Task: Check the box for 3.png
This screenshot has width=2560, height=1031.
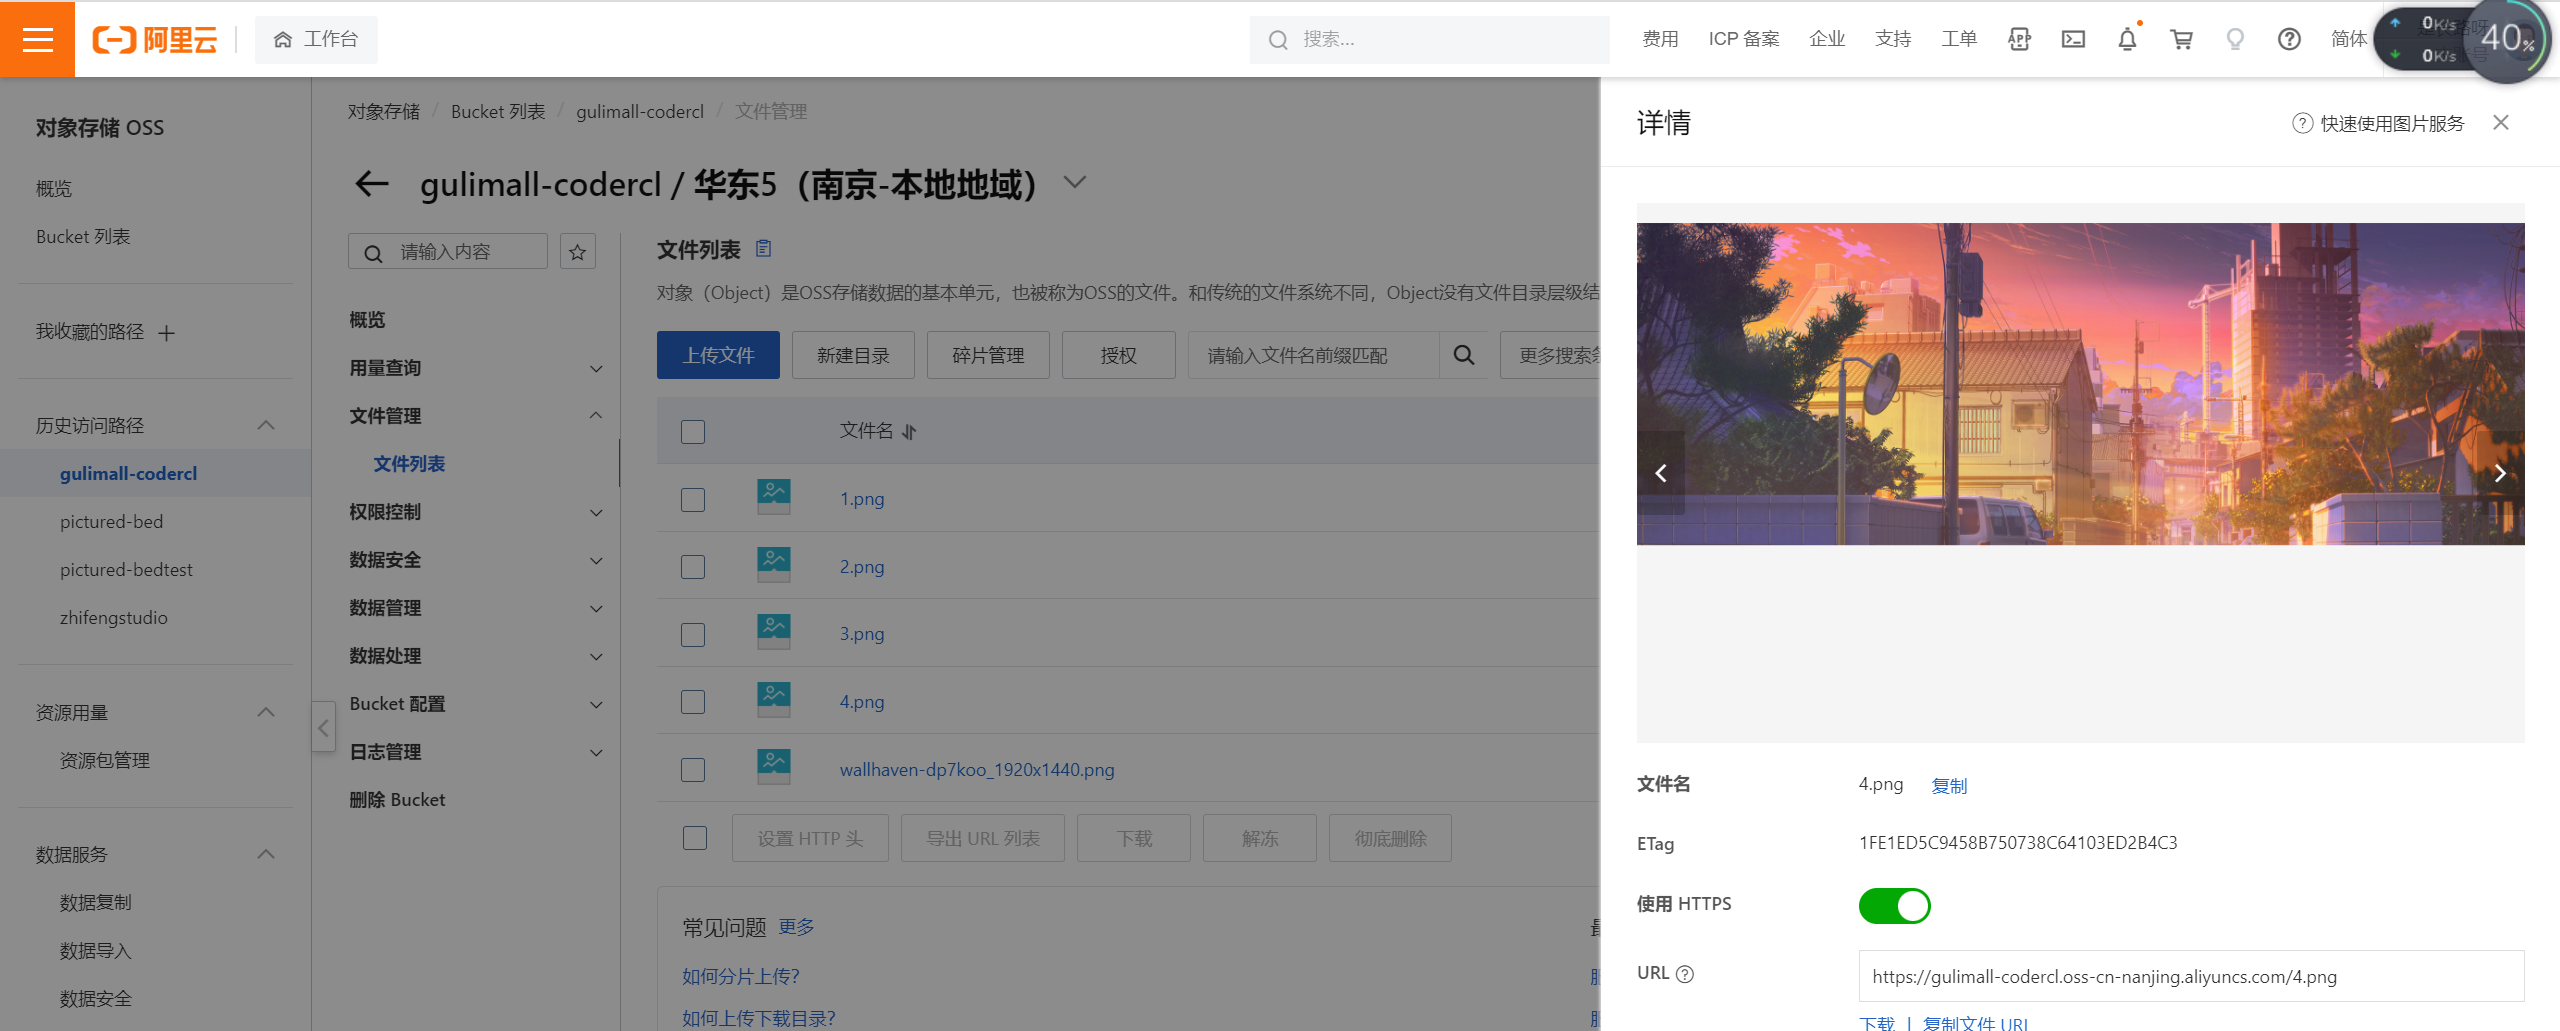Action: (x=693, y=634)
